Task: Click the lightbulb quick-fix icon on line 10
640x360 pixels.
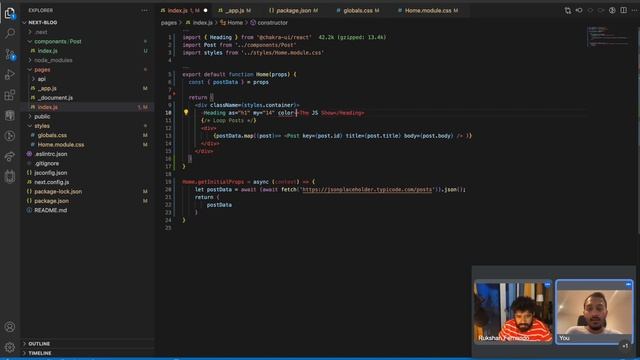Action: click(186, 112)
